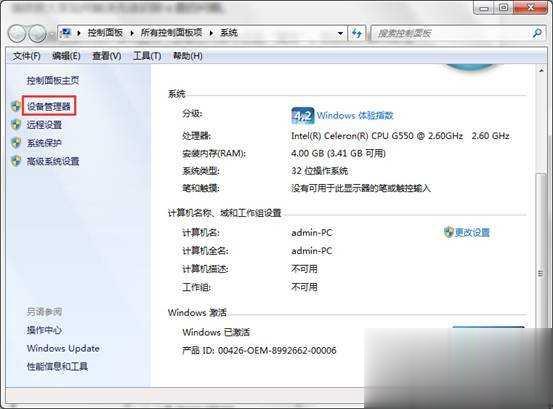Image resolution: width=553 pixels, height=409 pixels.
Task: Open 设备管理器 device manager link
Action: 49,106
